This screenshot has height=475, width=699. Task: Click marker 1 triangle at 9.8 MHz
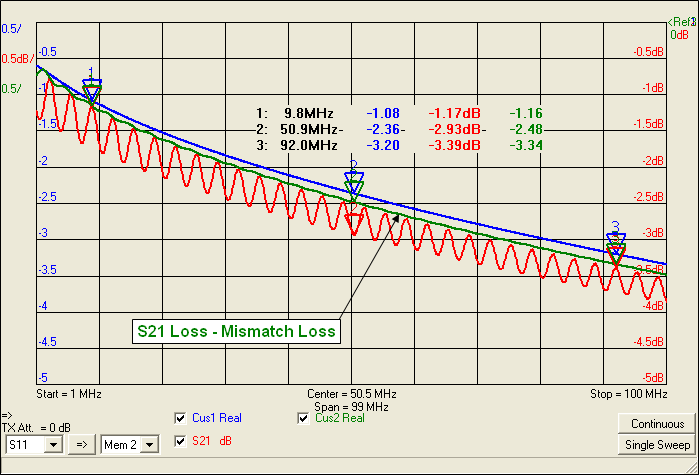(92, 93)
